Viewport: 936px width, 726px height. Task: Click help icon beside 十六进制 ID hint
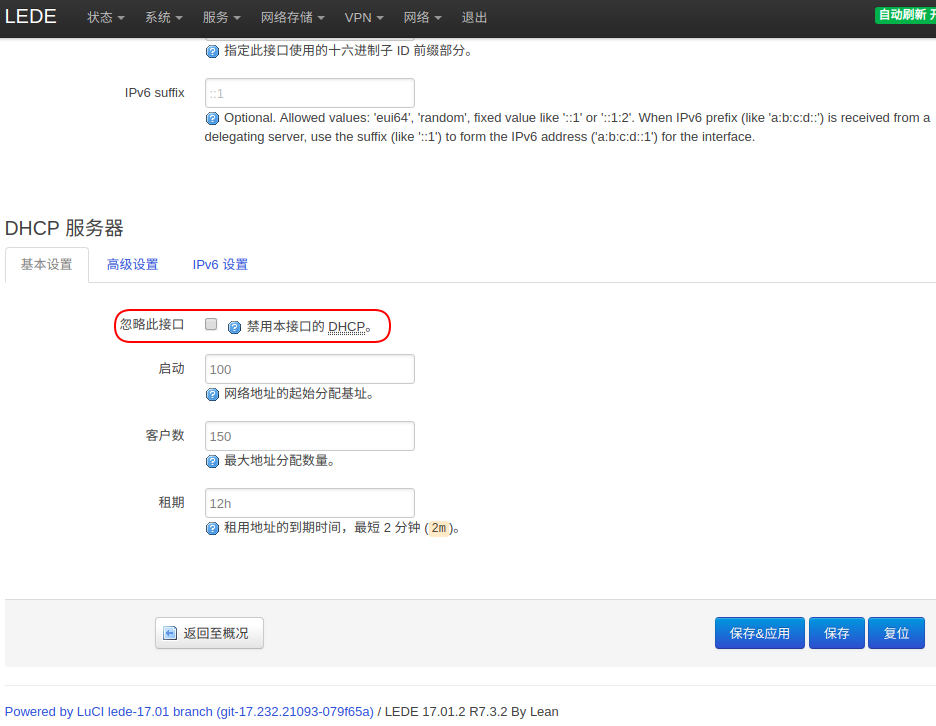tap(212, 51)
